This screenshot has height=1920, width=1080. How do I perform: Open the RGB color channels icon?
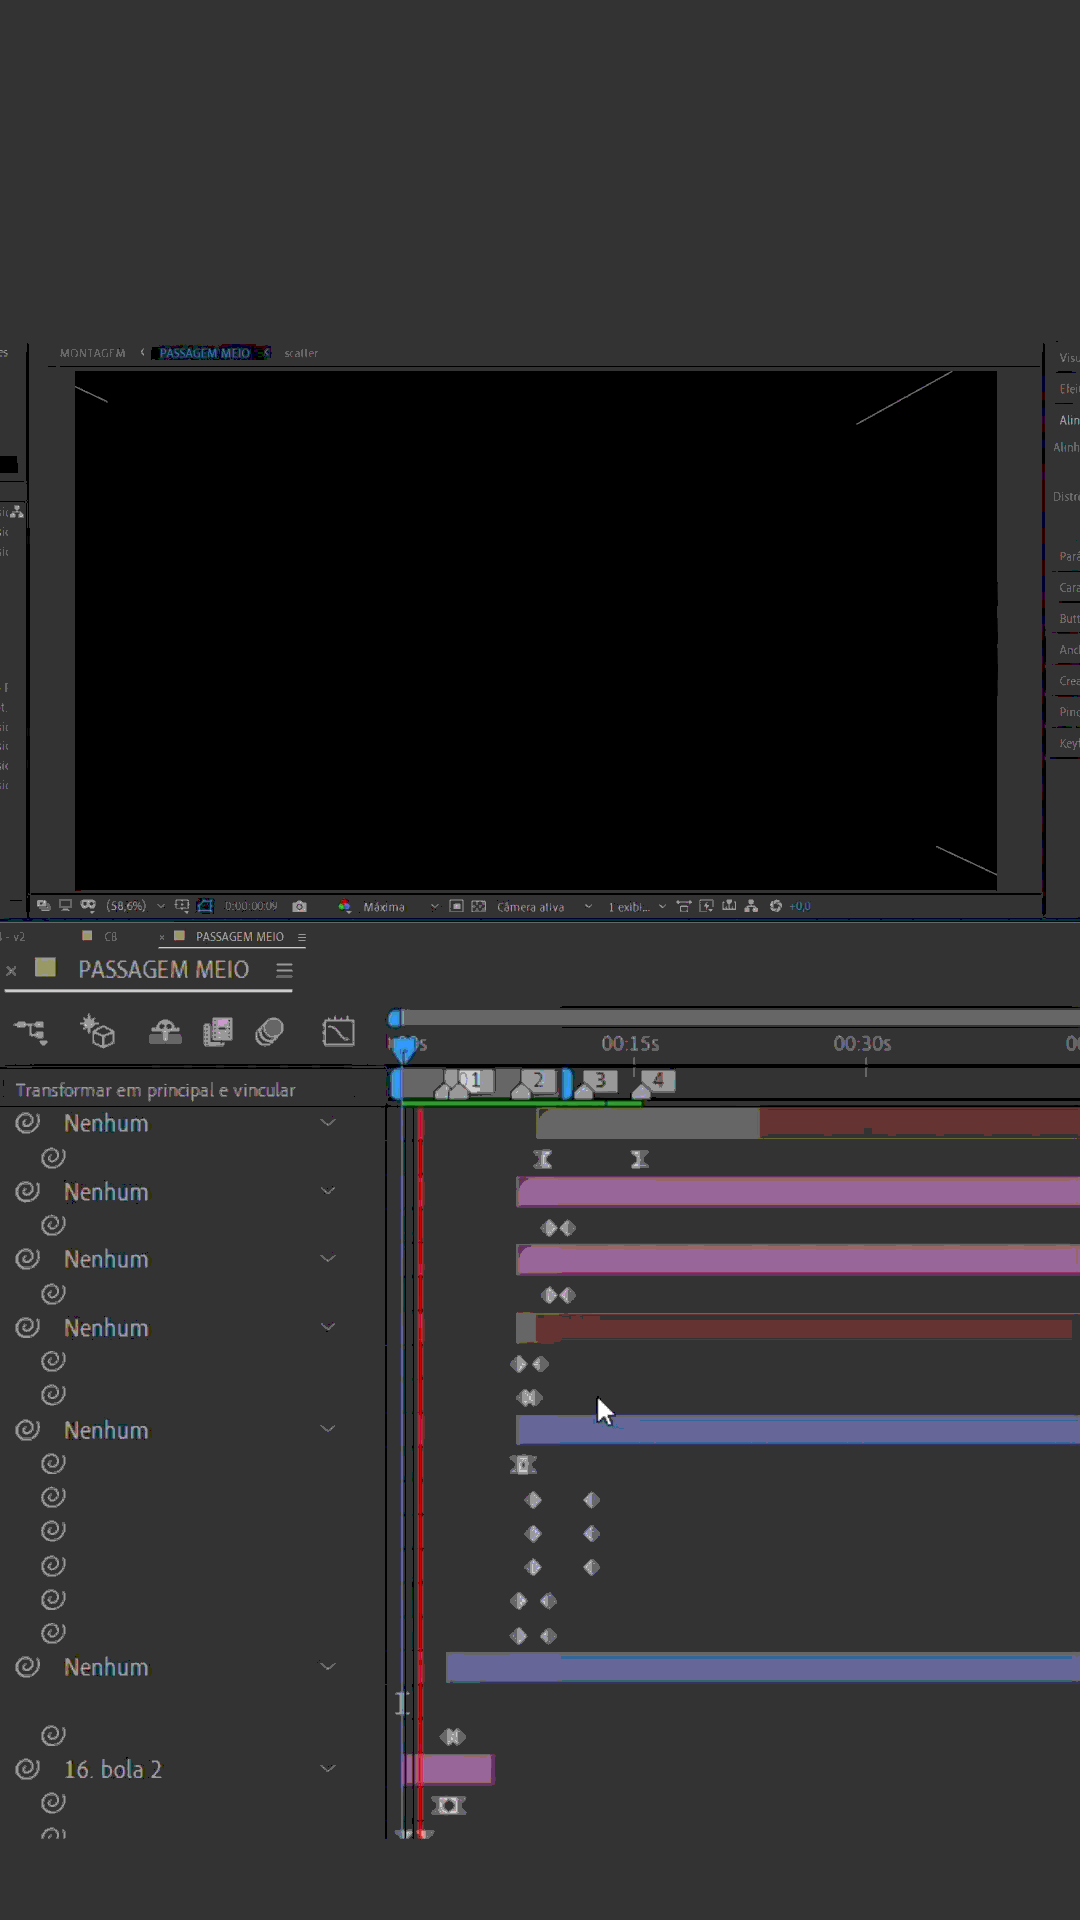(x=344, y=906)
